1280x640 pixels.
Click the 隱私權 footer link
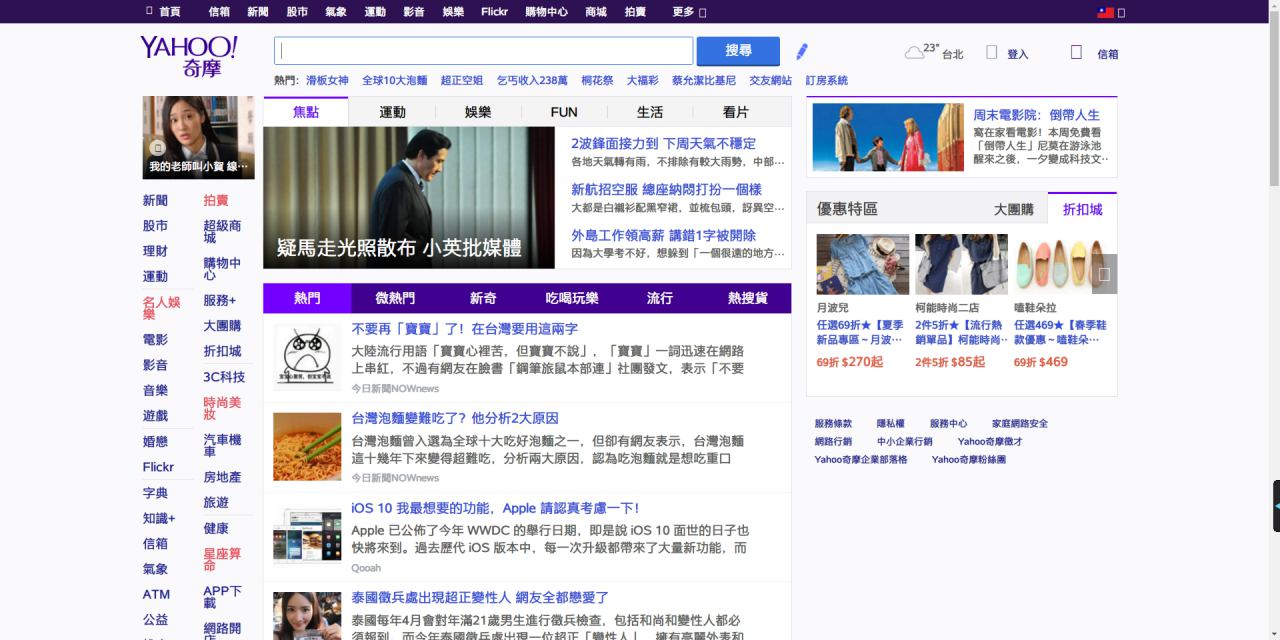pos(890,424)
